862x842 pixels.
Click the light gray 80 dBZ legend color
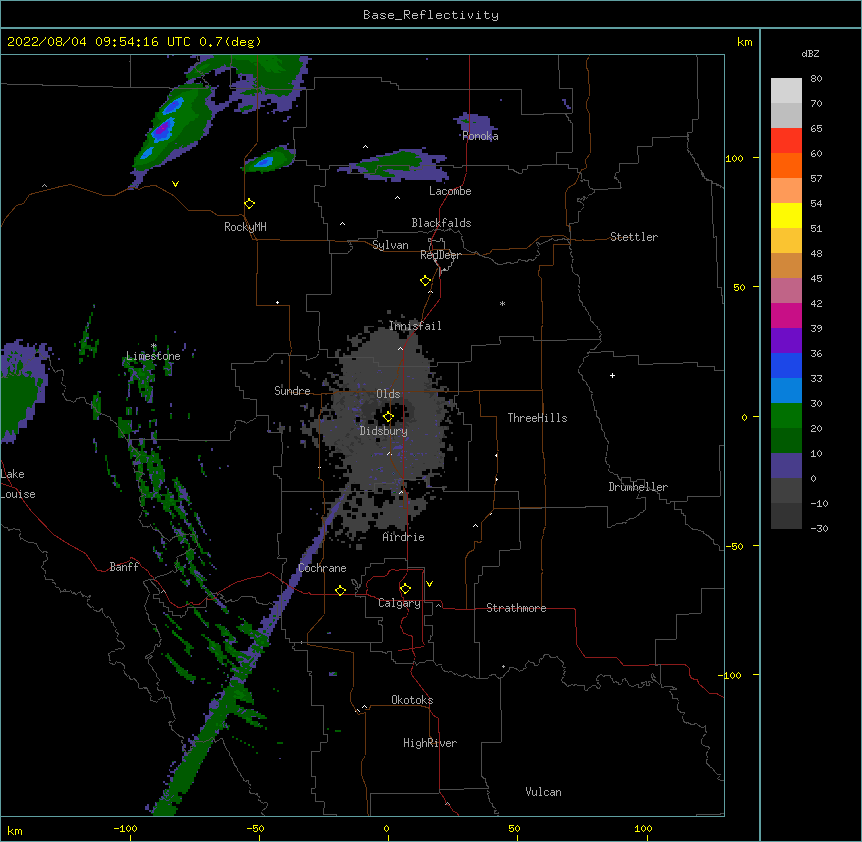coord(786,91)
